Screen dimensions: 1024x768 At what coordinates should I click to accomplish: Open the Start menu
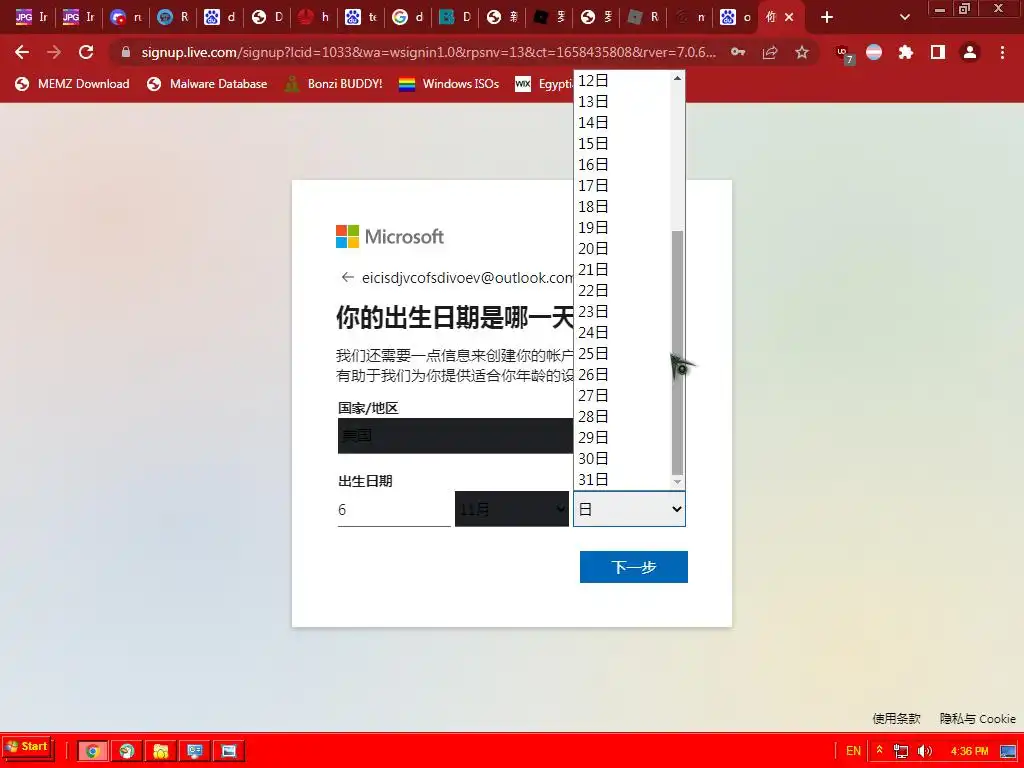point(27,747)
